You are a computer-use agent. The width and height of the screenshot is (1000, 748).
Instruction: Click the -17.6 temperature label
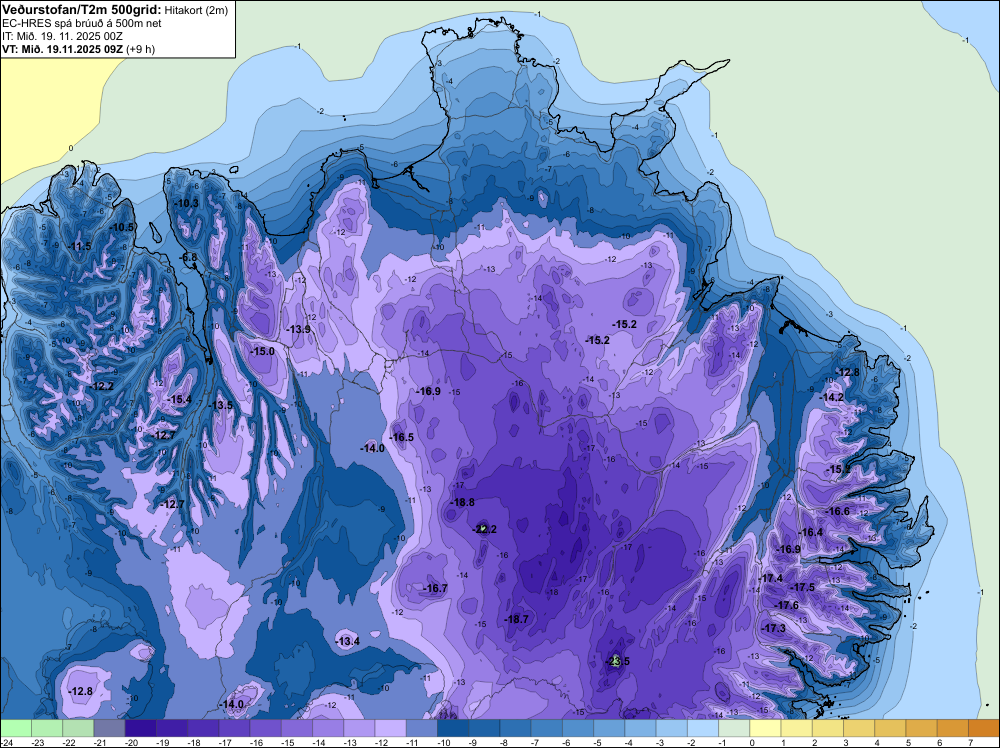coord(786,605)
